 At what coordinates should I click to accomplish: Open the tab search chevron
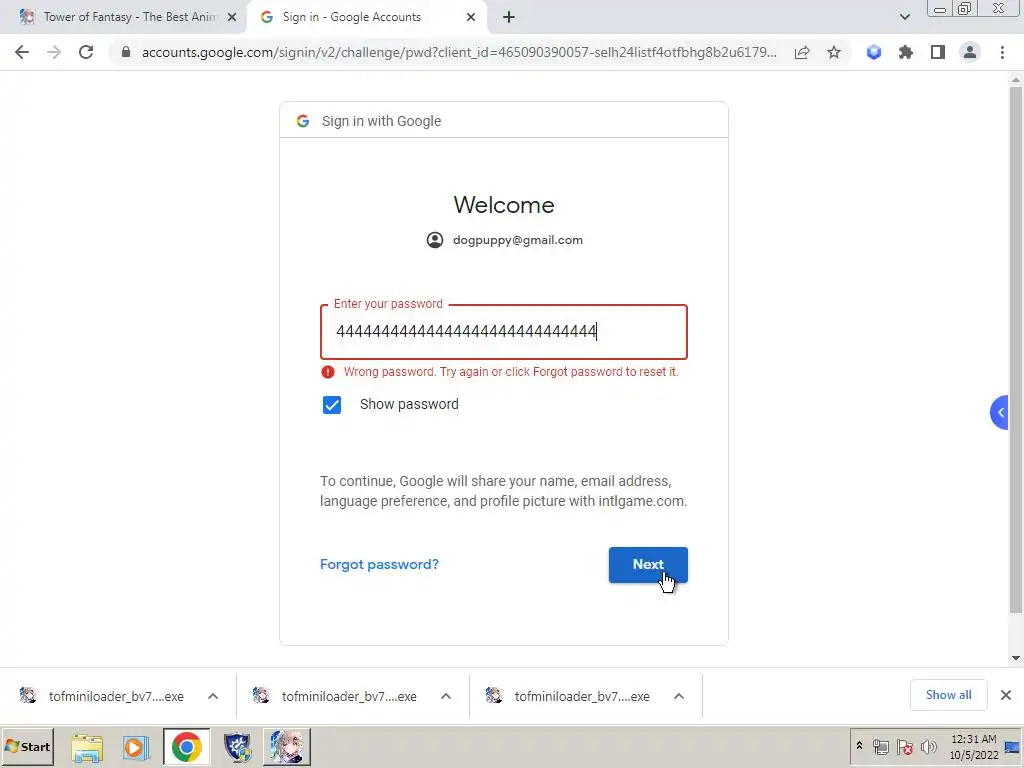pos(904,17)
